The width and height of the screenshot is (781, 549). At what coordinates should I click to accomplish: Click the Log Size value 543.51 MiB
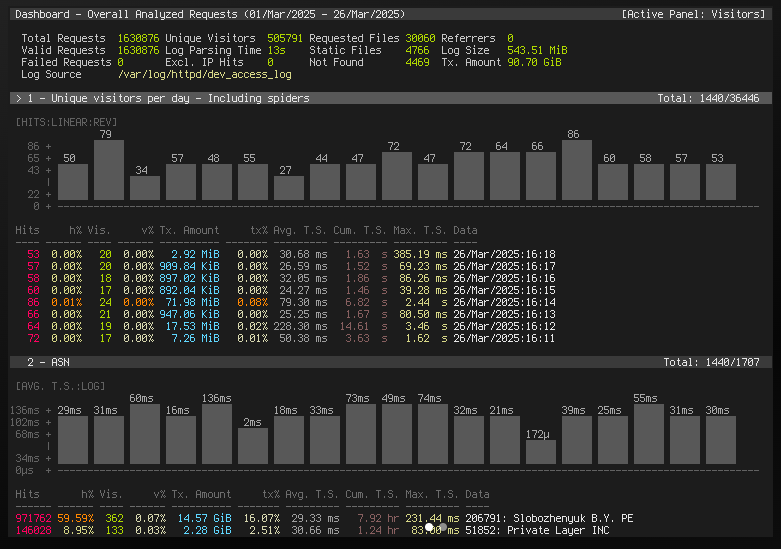(x=537, y=50)
